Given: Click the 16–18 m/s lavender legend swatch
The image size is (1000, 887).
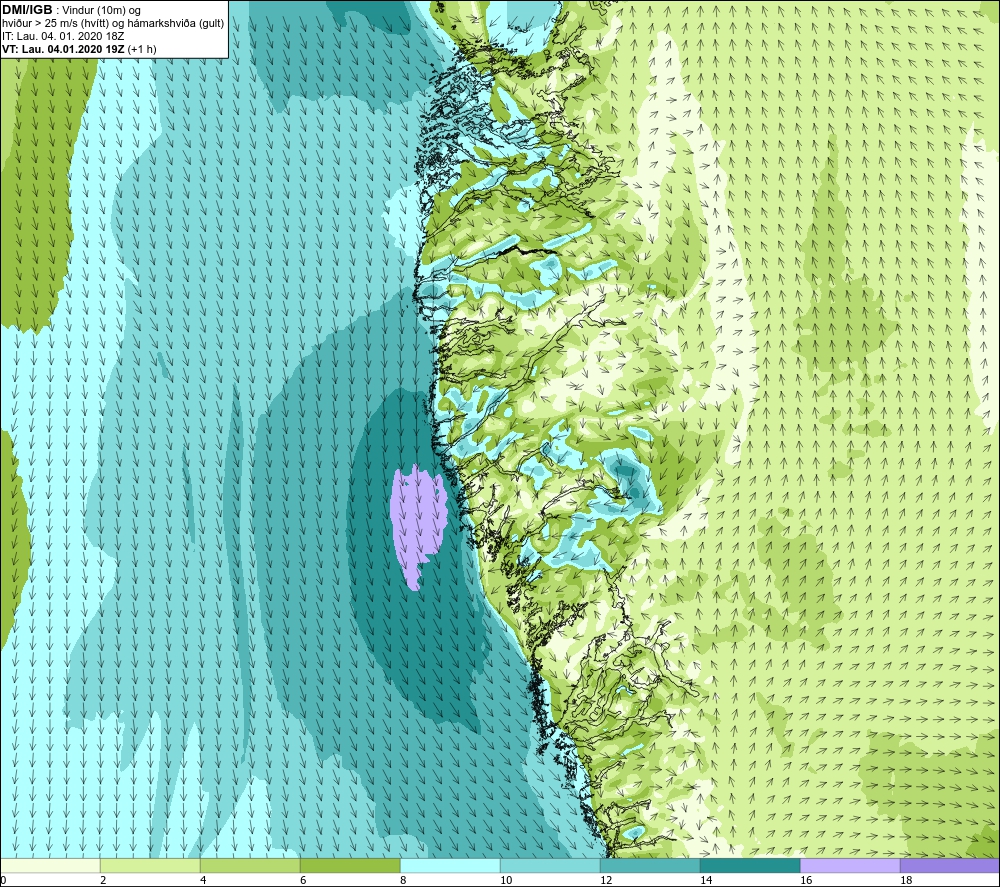Looking at the screenshot, I should 850,865.
